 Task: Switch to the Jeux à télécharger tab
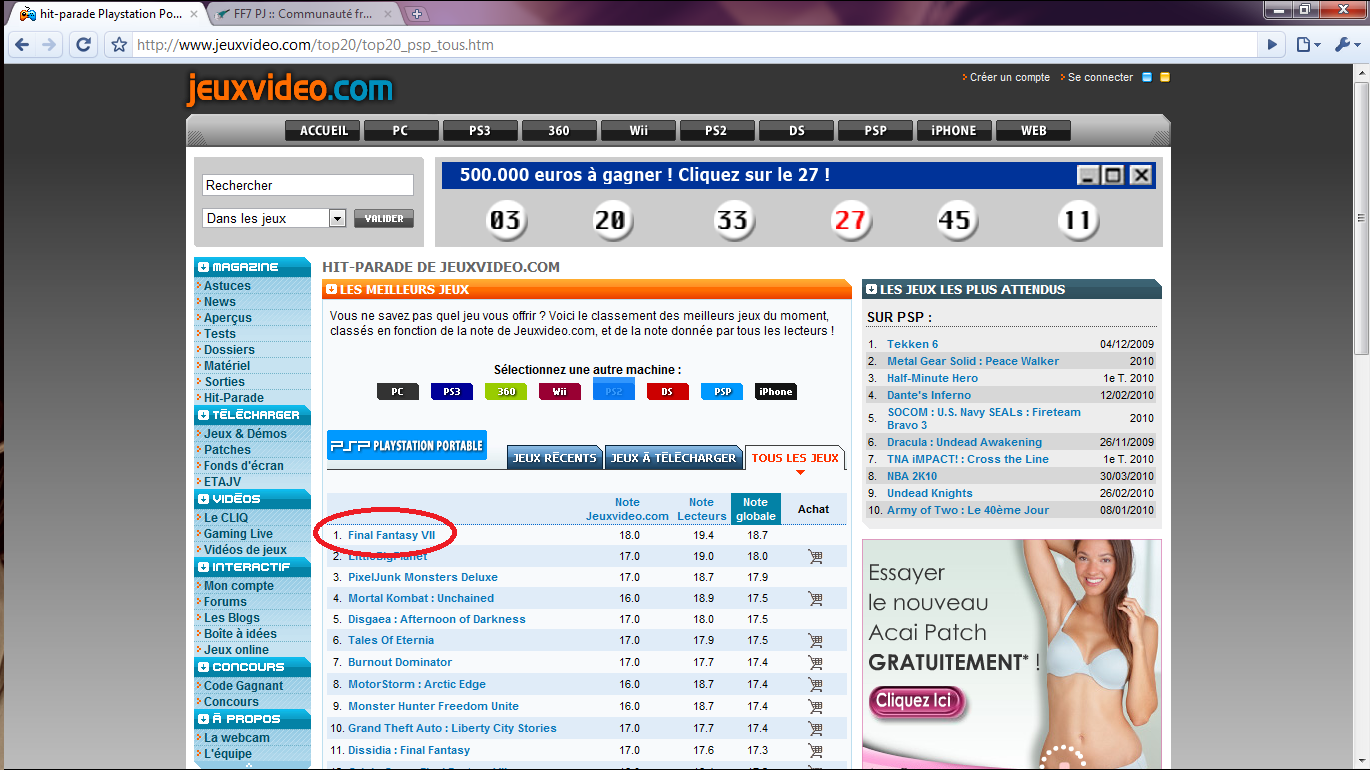pyautogui.click(x=673, y=458)
